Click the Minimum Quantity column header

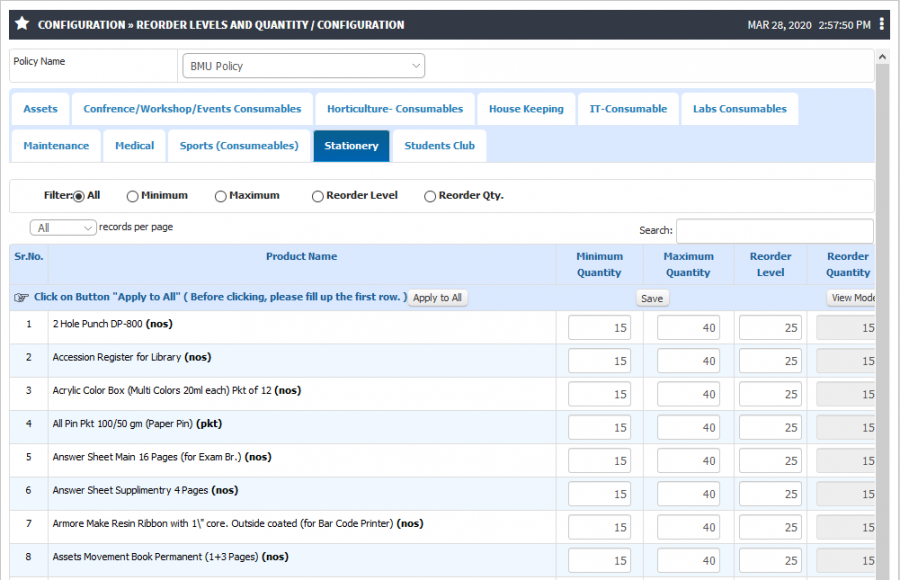coord(599,265)
